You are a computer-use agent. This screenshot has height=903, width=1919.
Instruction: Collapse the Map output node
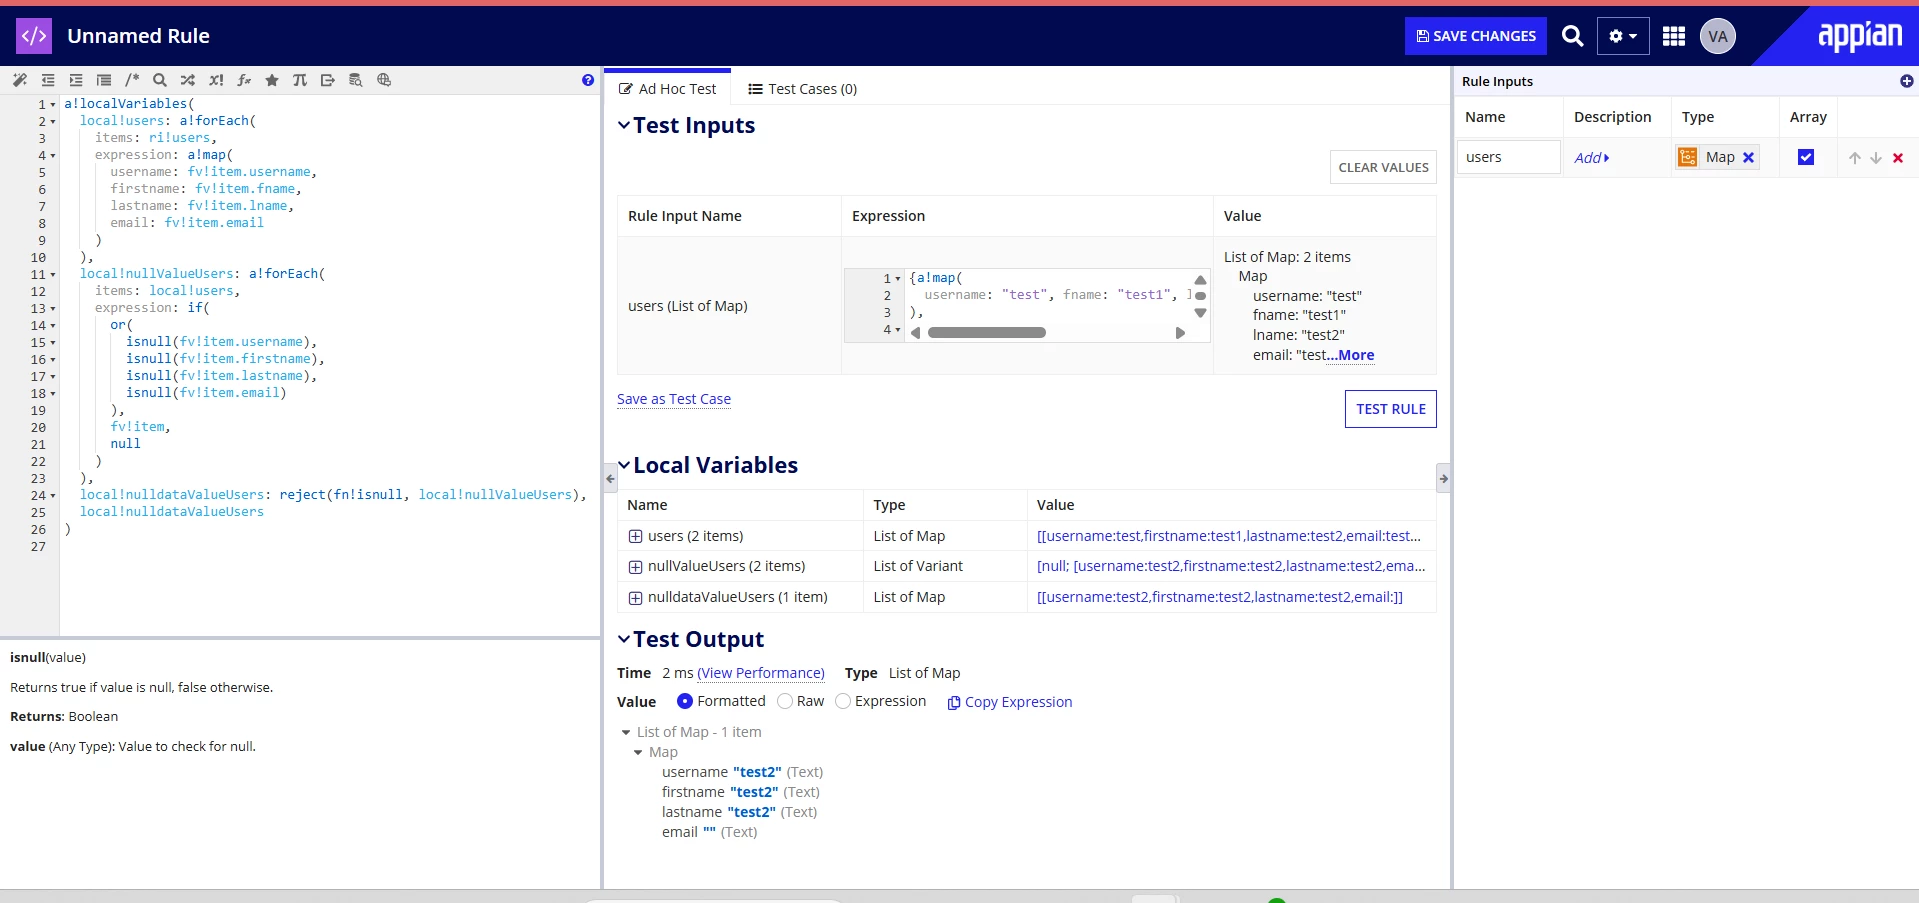638,752
